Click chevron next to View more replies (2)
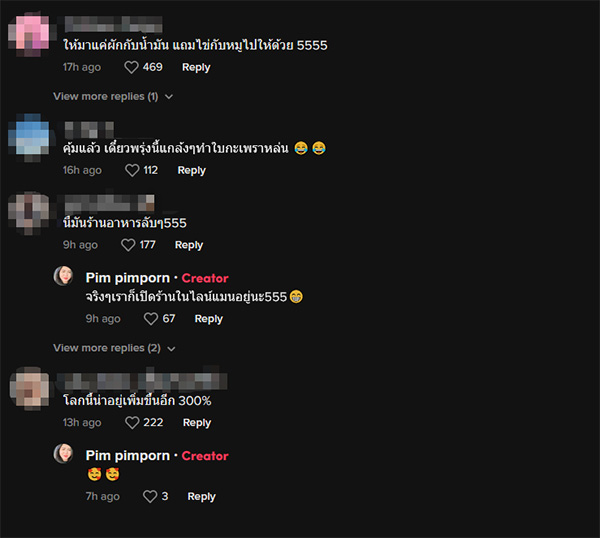This screenshot has height=538, width=600. click(171, 349)
